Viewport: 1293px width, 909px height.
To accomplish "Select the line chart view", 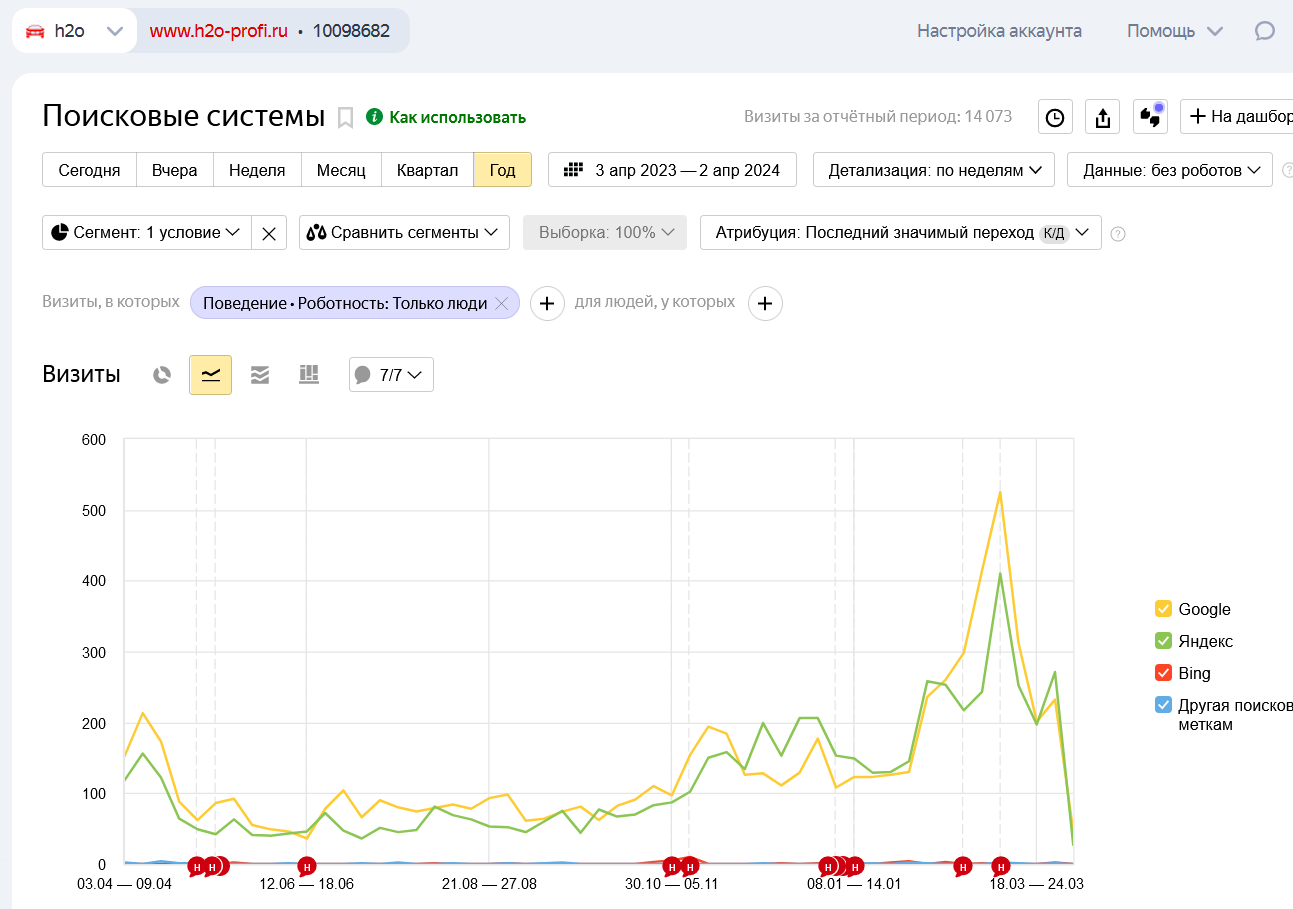I will tap(211, 375).
